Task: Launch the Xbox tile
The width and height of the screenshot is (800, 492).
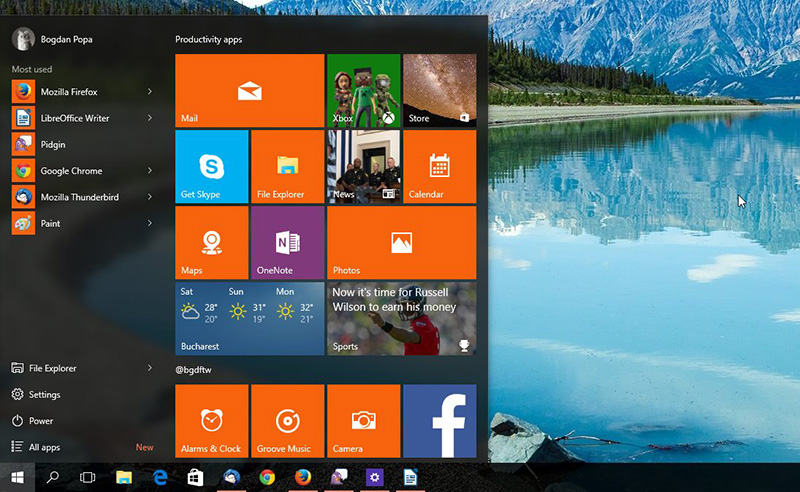Action: (x=364, y=90)
